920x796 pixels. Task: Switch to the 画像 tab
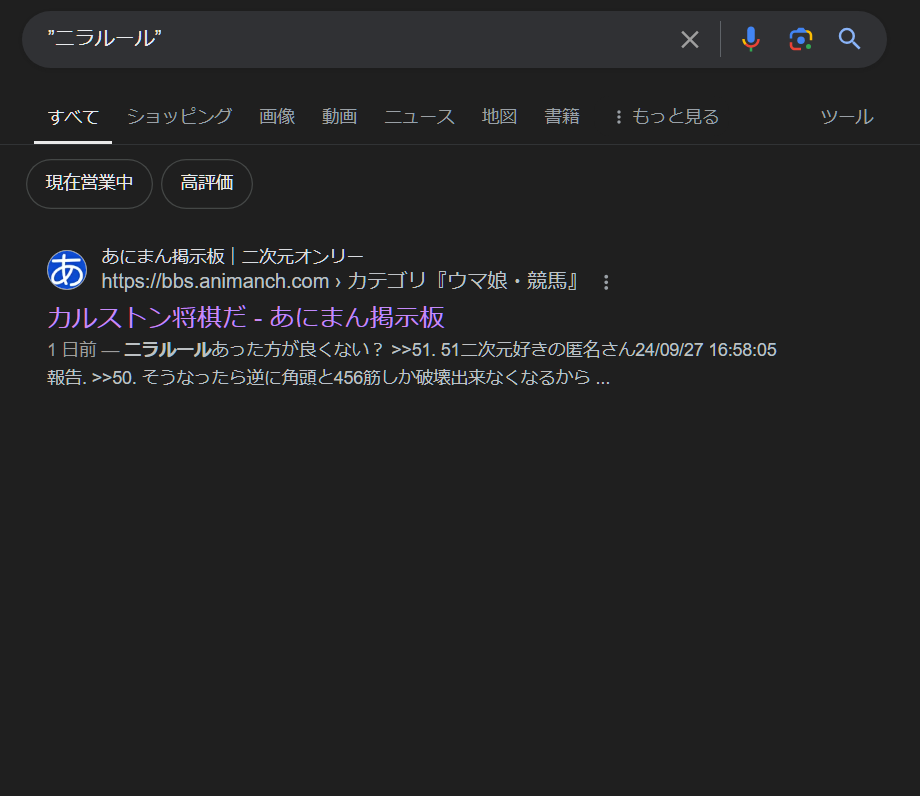[277, 117]
